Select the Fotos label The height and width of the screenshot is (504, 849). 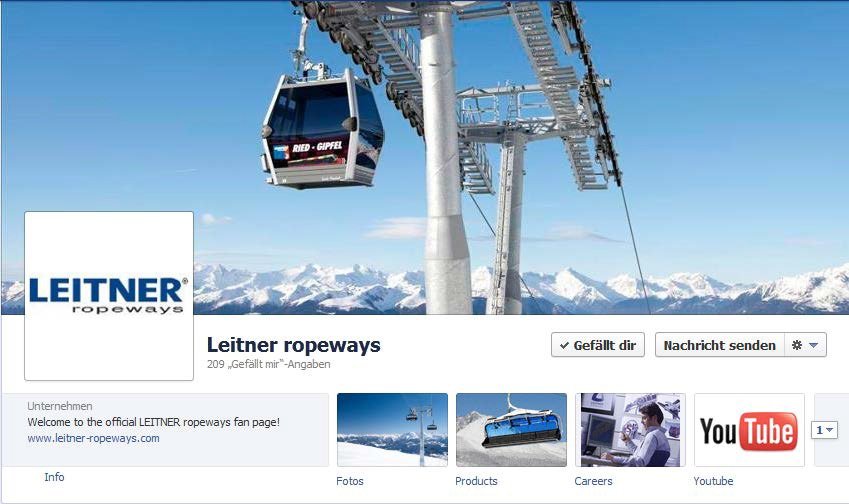tap(350, 481)
